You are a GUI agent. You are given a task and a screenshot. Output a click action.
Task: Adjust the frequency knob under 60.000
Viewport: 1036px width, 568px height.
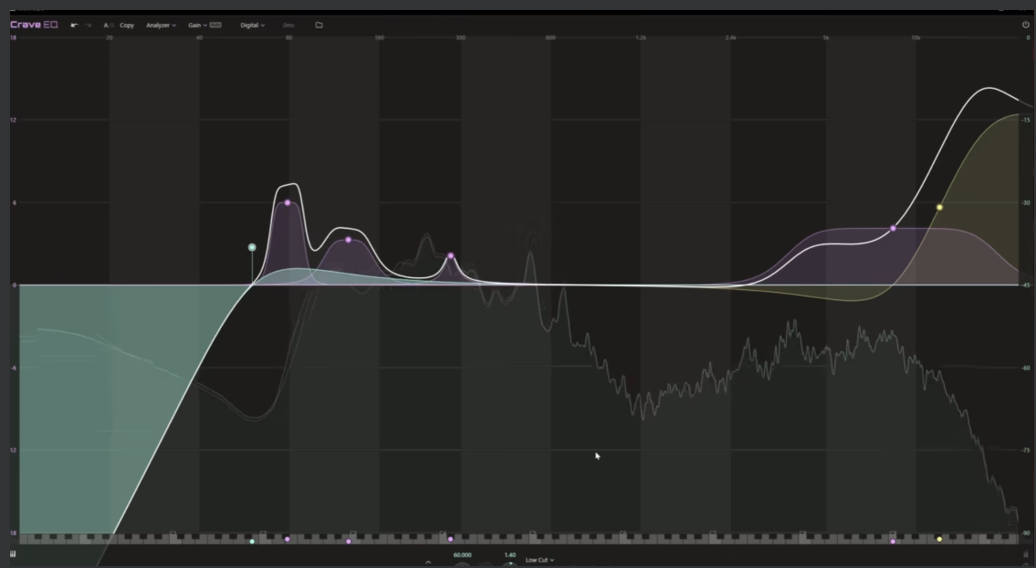(x=462, y=565)
